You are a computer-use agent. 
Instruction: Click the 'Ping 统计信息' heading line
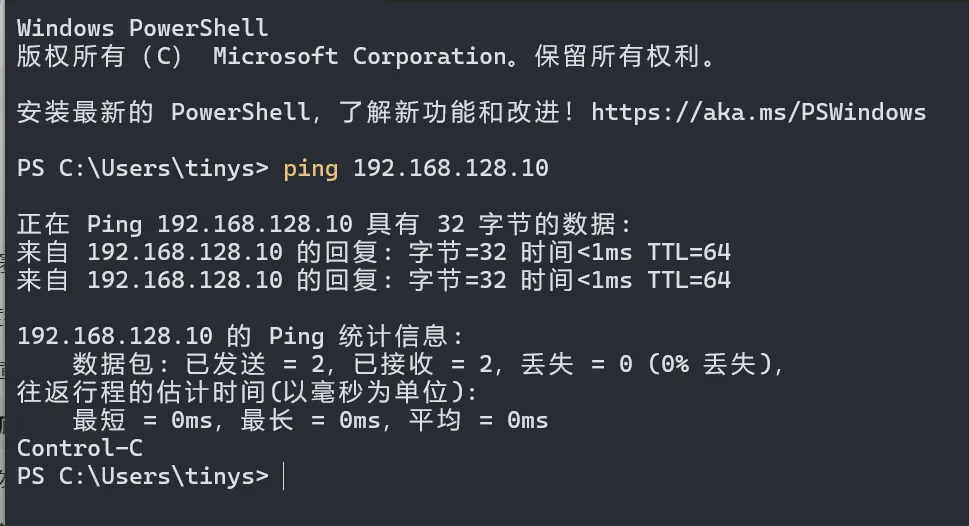240,336
